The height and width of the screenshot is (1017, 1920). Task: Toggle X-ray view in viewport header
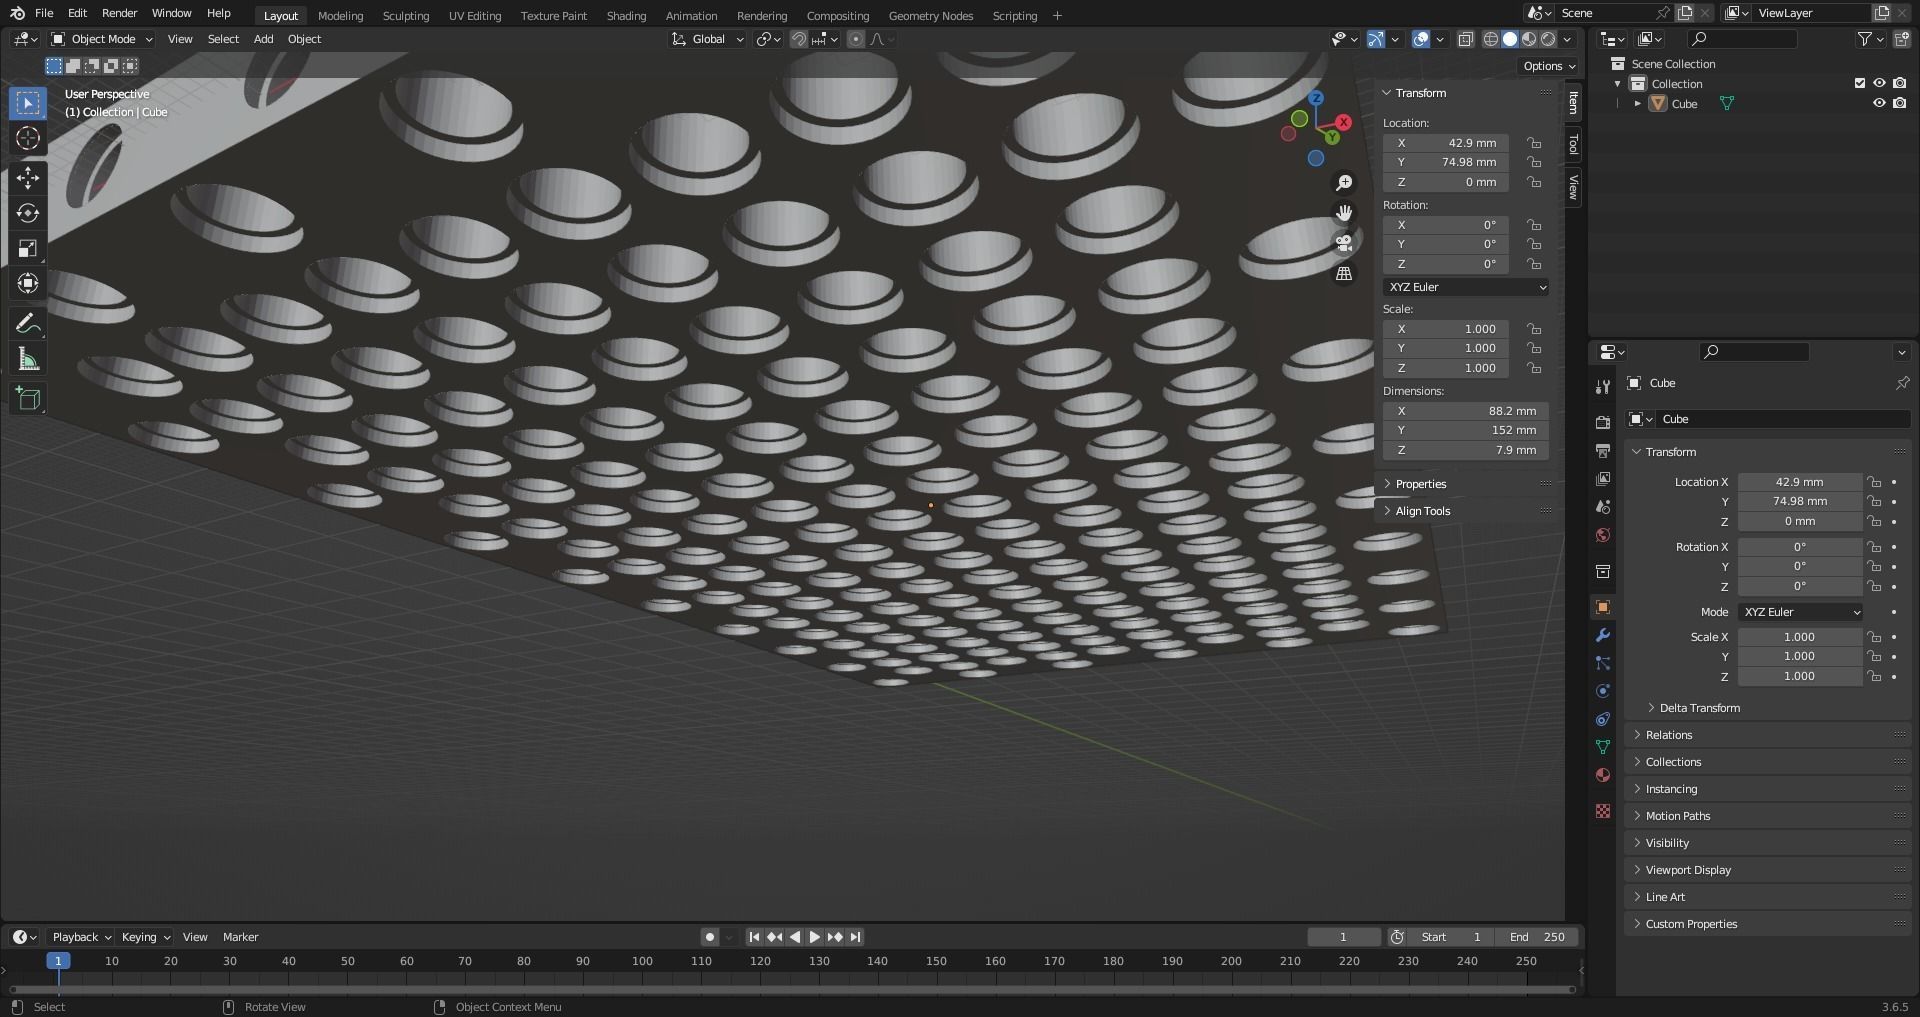click(x=1465, y=39)
